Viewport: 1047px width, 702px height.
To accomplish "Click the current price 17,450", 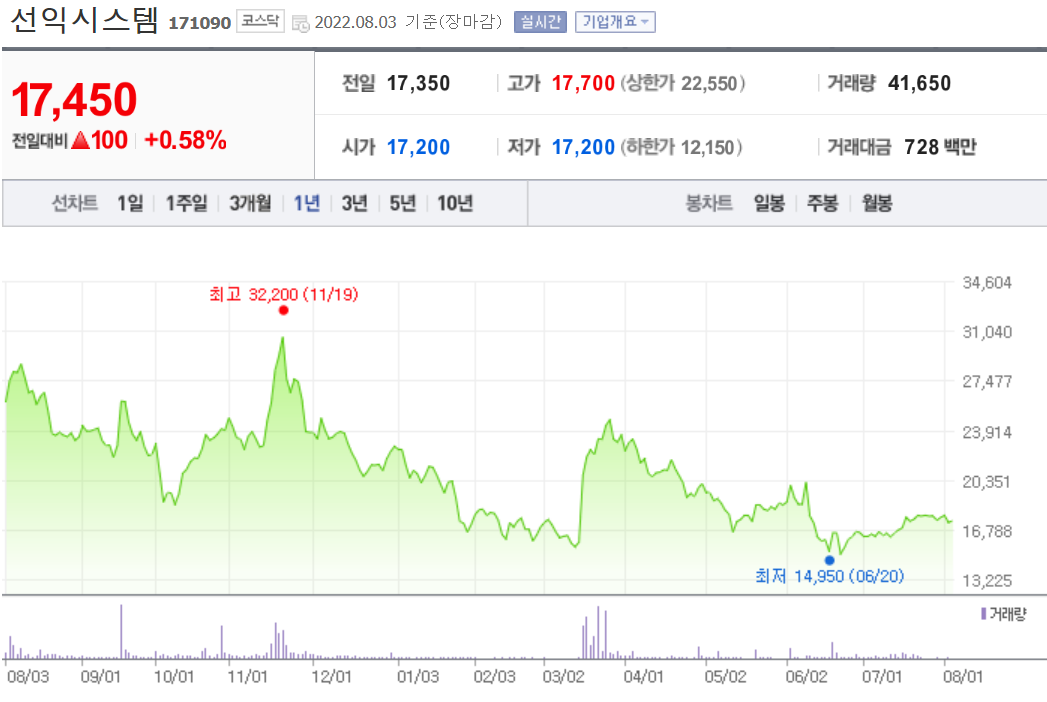I will 74,100.
